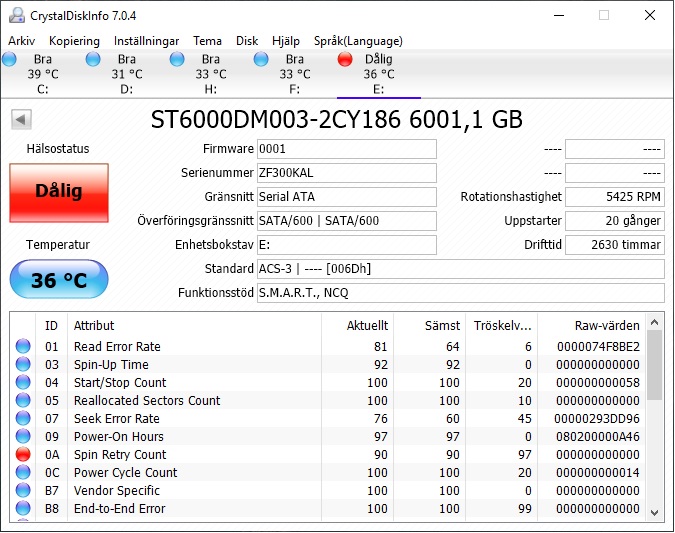Open the Tema menu

coord(207,41)
